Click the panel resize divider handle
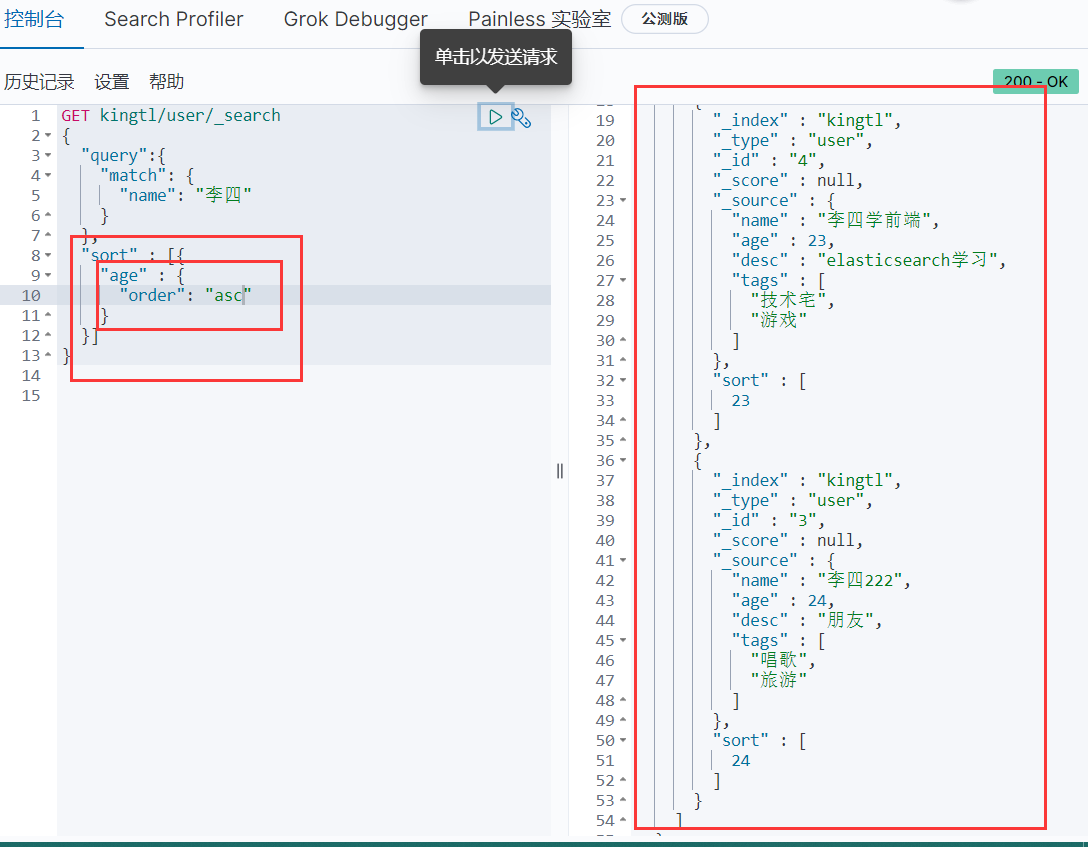1088x847 pixels. (560, 471)
